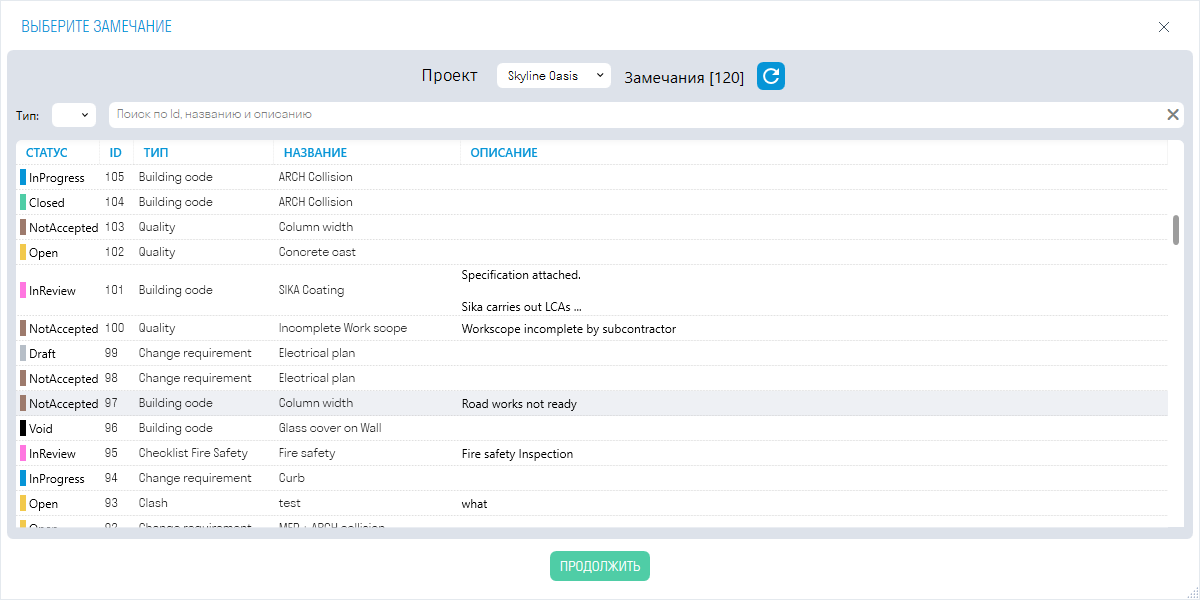Click the black Void swatch of issue 96
This screenshot has height=600, width=1200.
click(23, 428)
